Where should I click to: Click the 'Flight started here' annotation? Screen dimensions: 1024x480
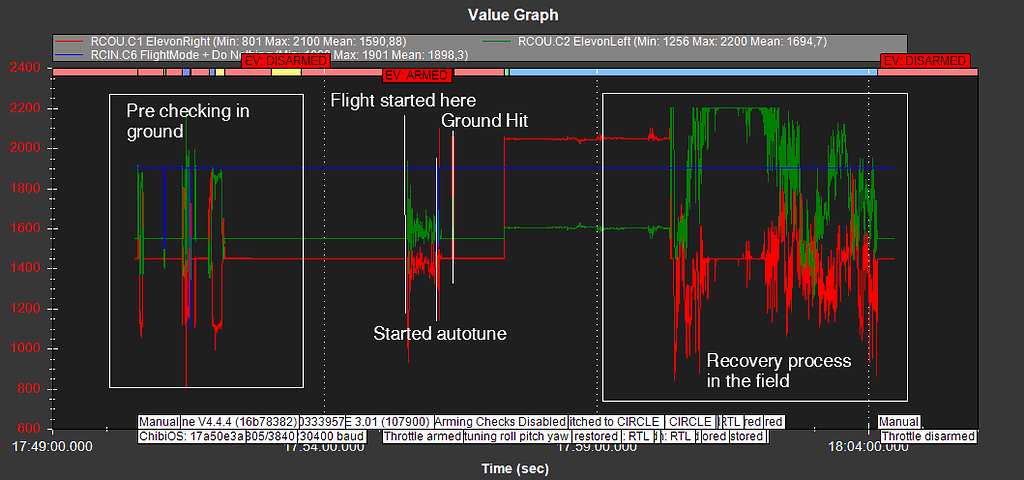pos(403,101)
